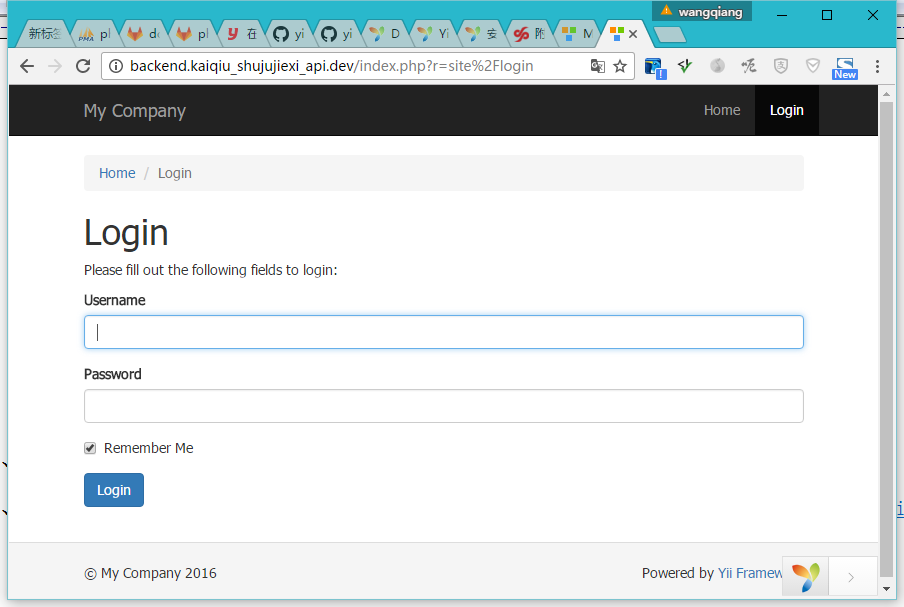Click the Login breadcrumb text
The image size is (904, 607).
point(175,173)
